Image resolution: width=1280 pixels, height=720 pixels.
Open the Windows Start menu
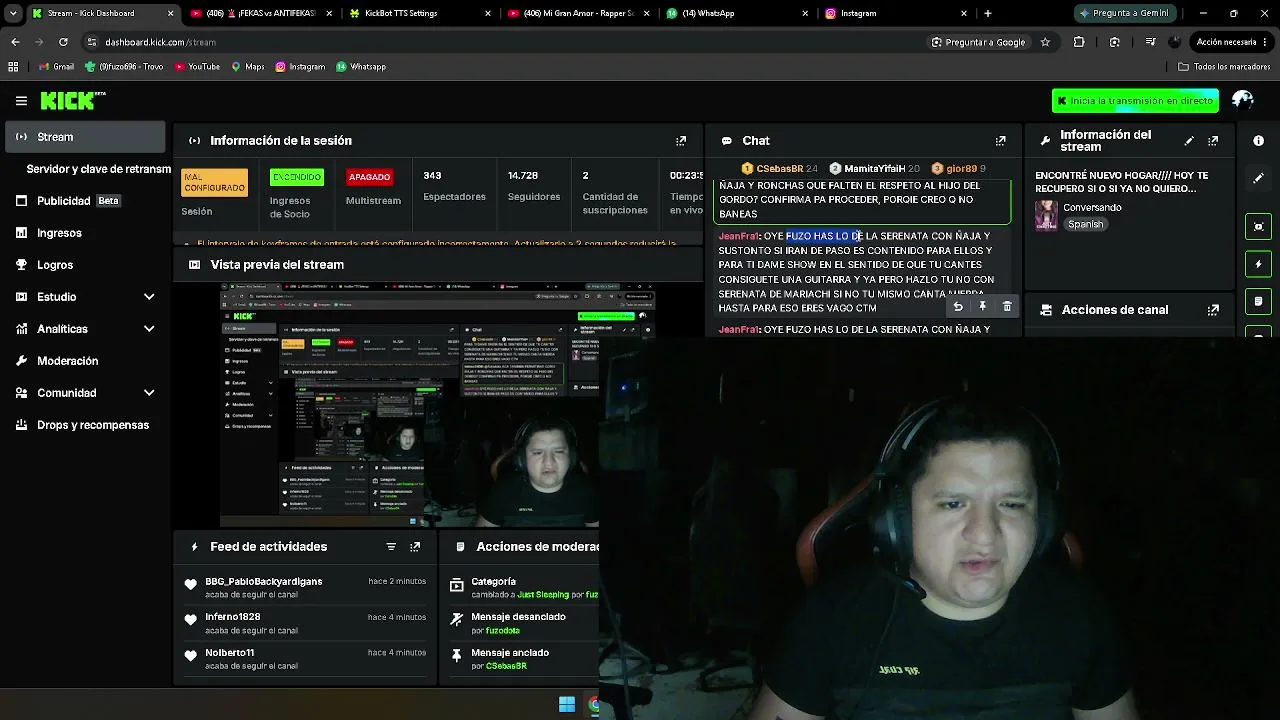pos(567,705)
